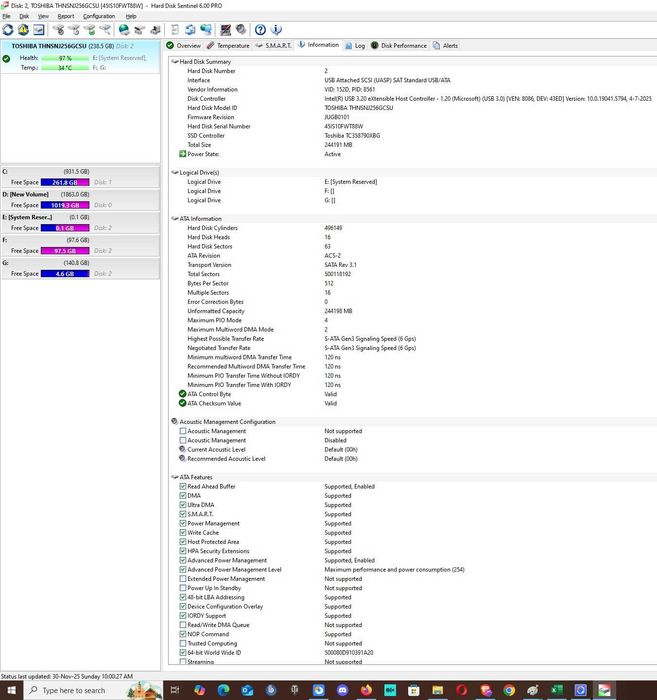Image resolution: width=657 pixels, height=700 pixels.
Task: Click the ATA Checksum Value green check icon
Action: tap(182, 403)
